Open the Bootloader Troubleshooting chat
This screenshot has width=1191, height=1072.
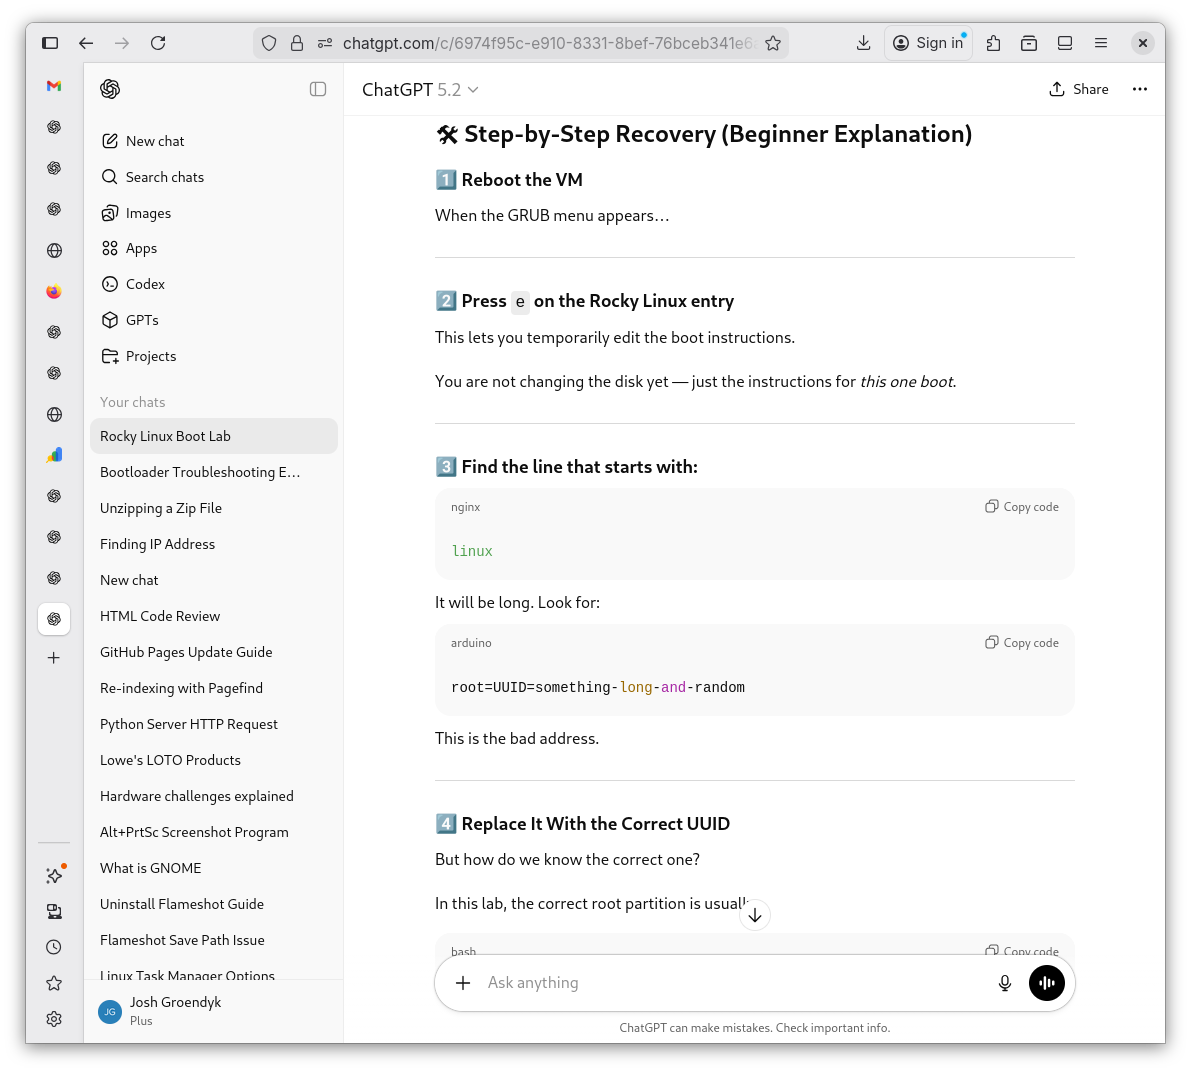(200, 472)
